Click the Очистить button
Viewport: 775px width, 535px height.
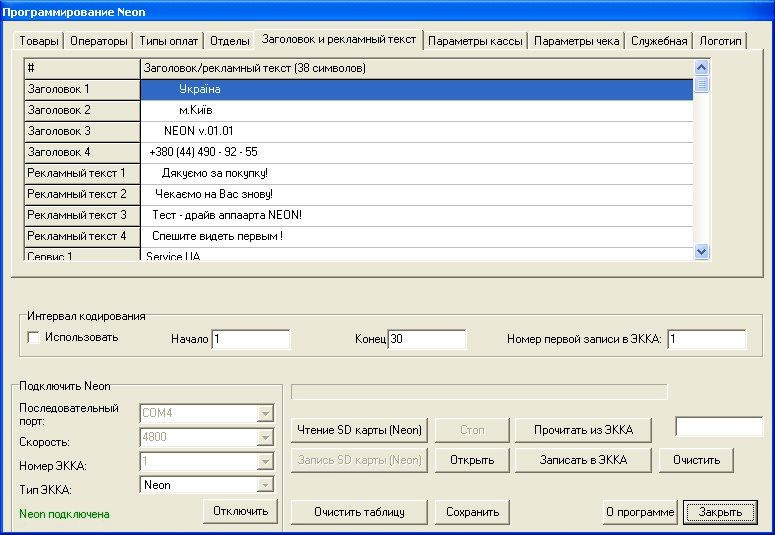(x=696, y=460)
